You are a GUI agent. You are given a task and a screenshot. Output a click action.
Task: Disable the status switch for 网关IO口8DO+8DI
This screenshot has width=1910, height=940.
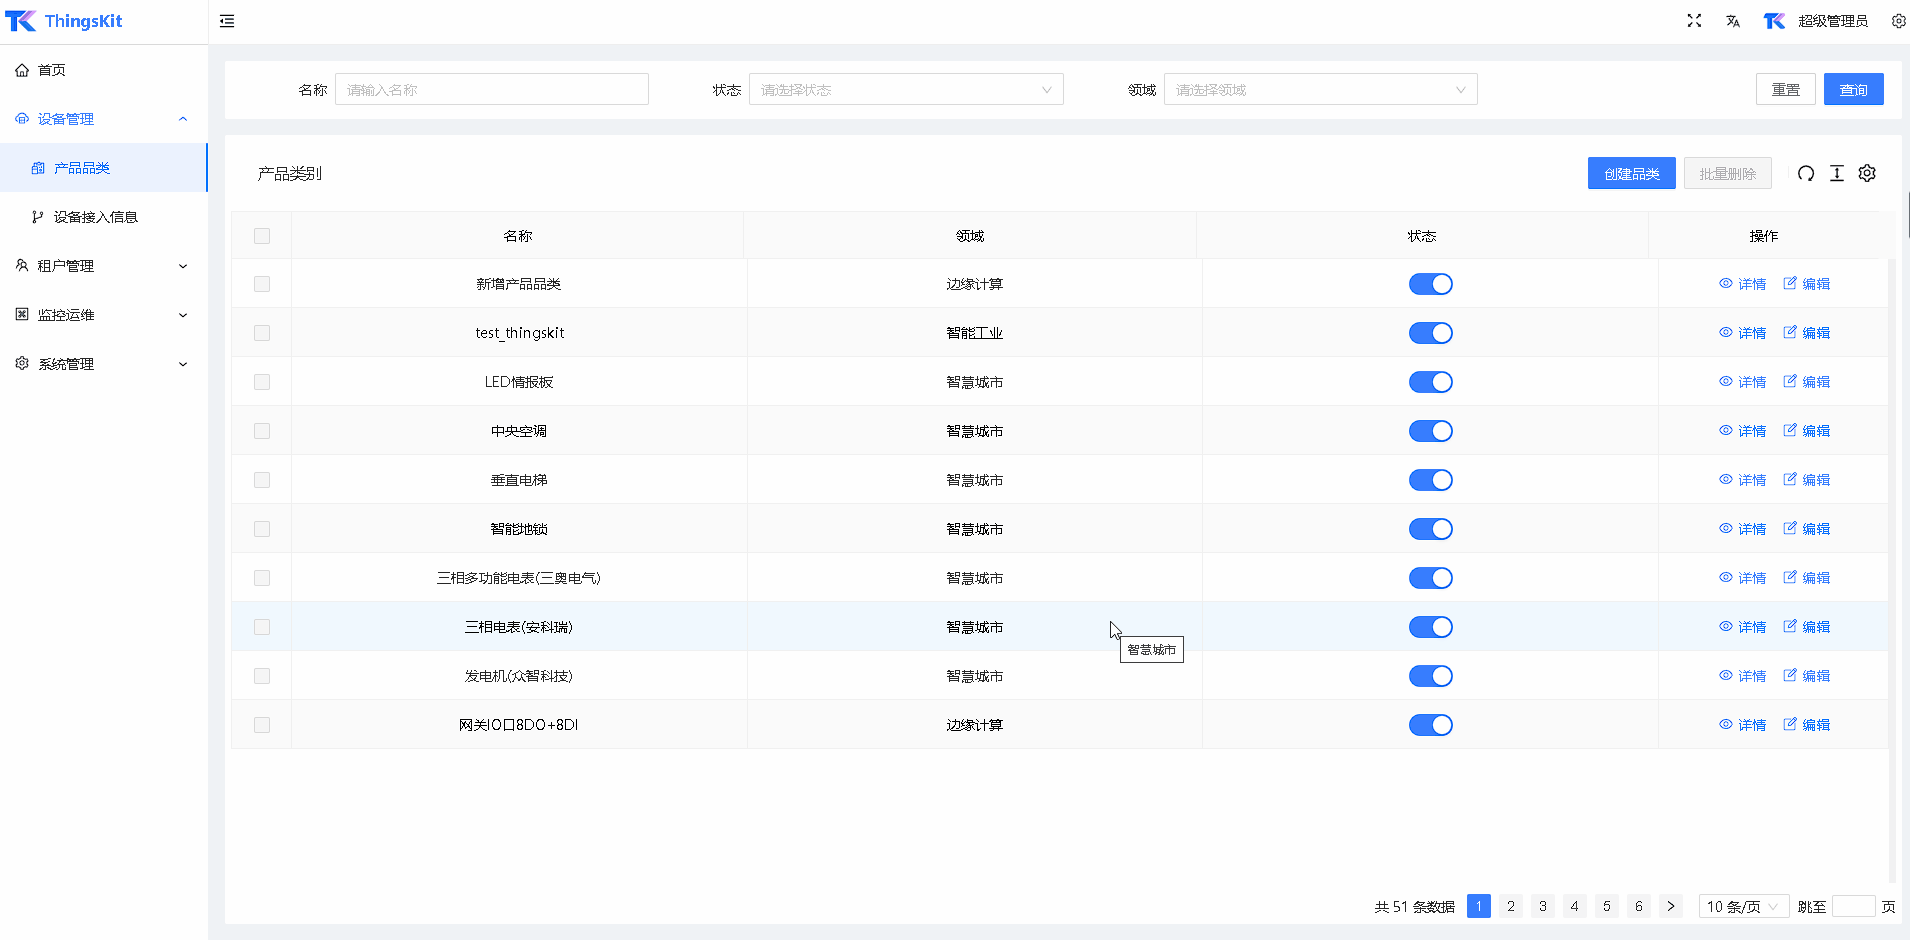click(x=1430, y=725)
